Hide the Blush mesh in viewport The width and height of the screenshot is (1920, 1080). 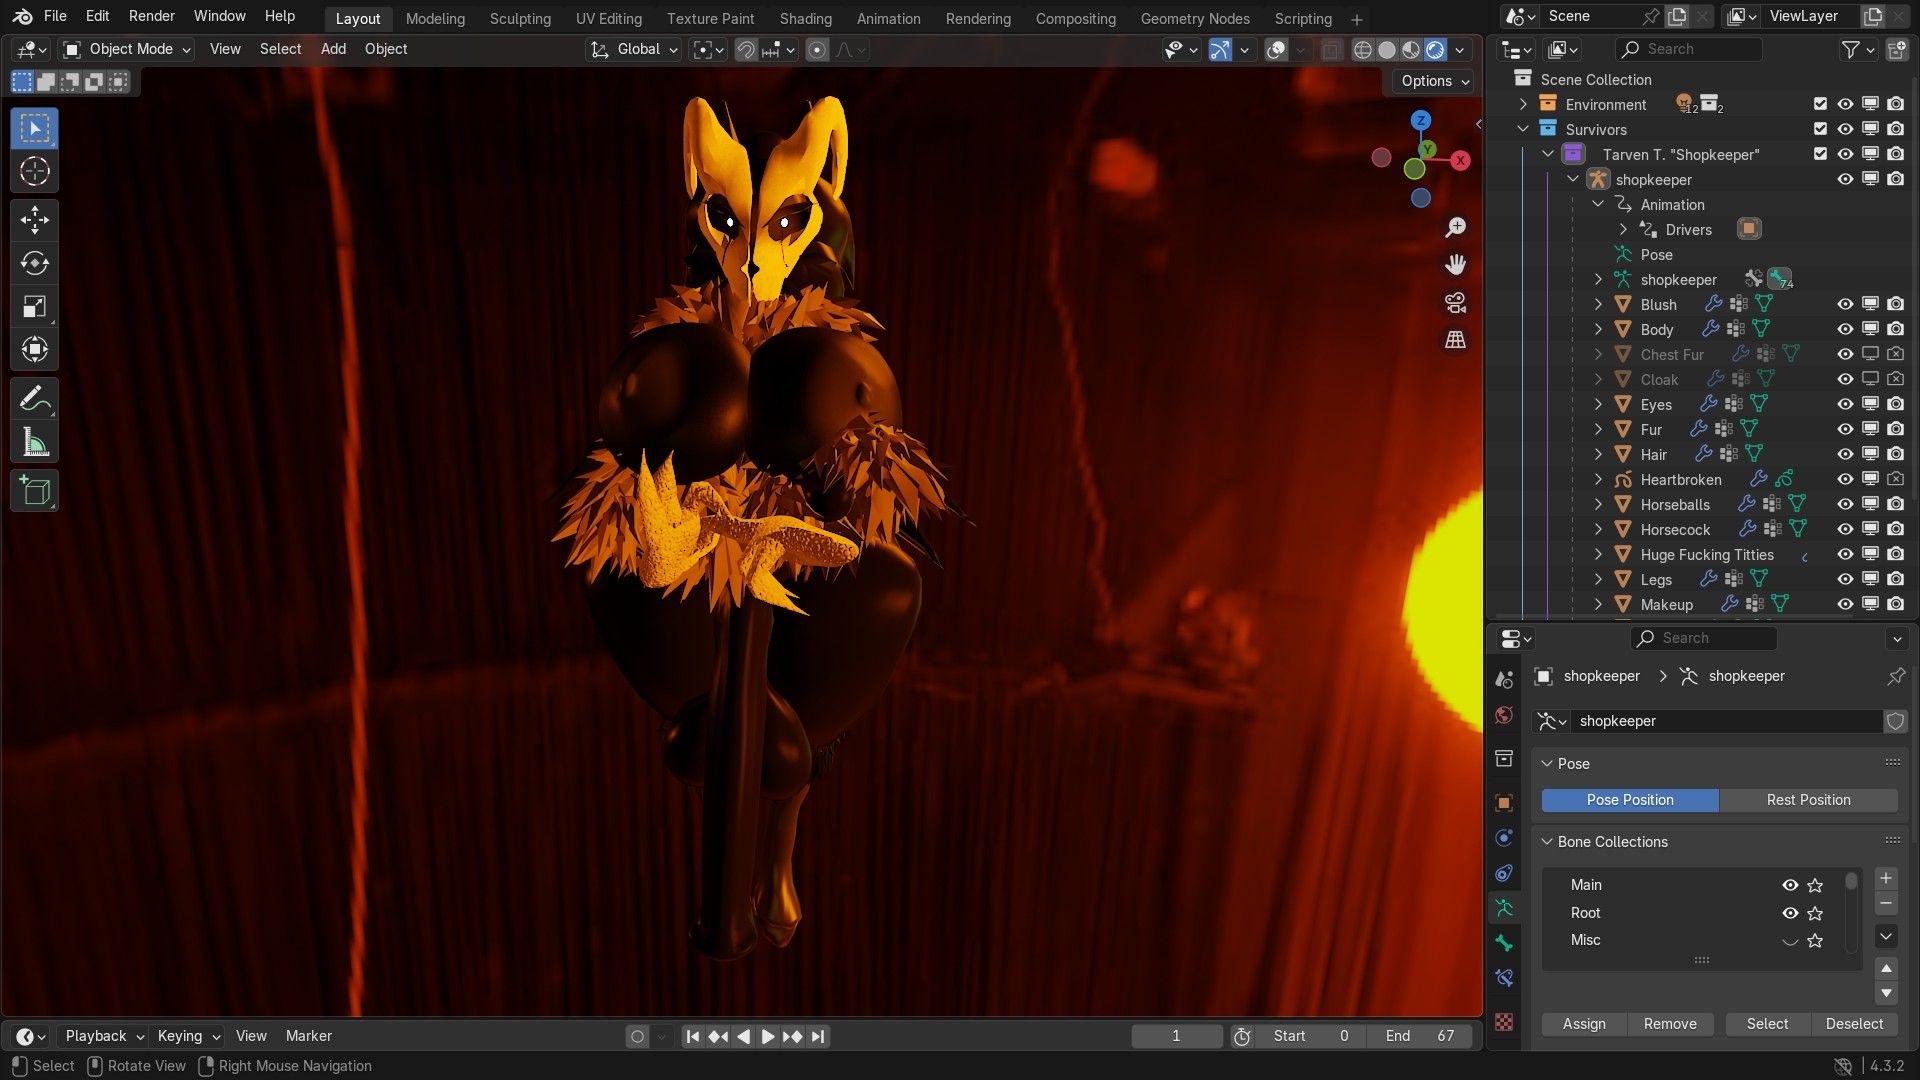(1845, 304)
